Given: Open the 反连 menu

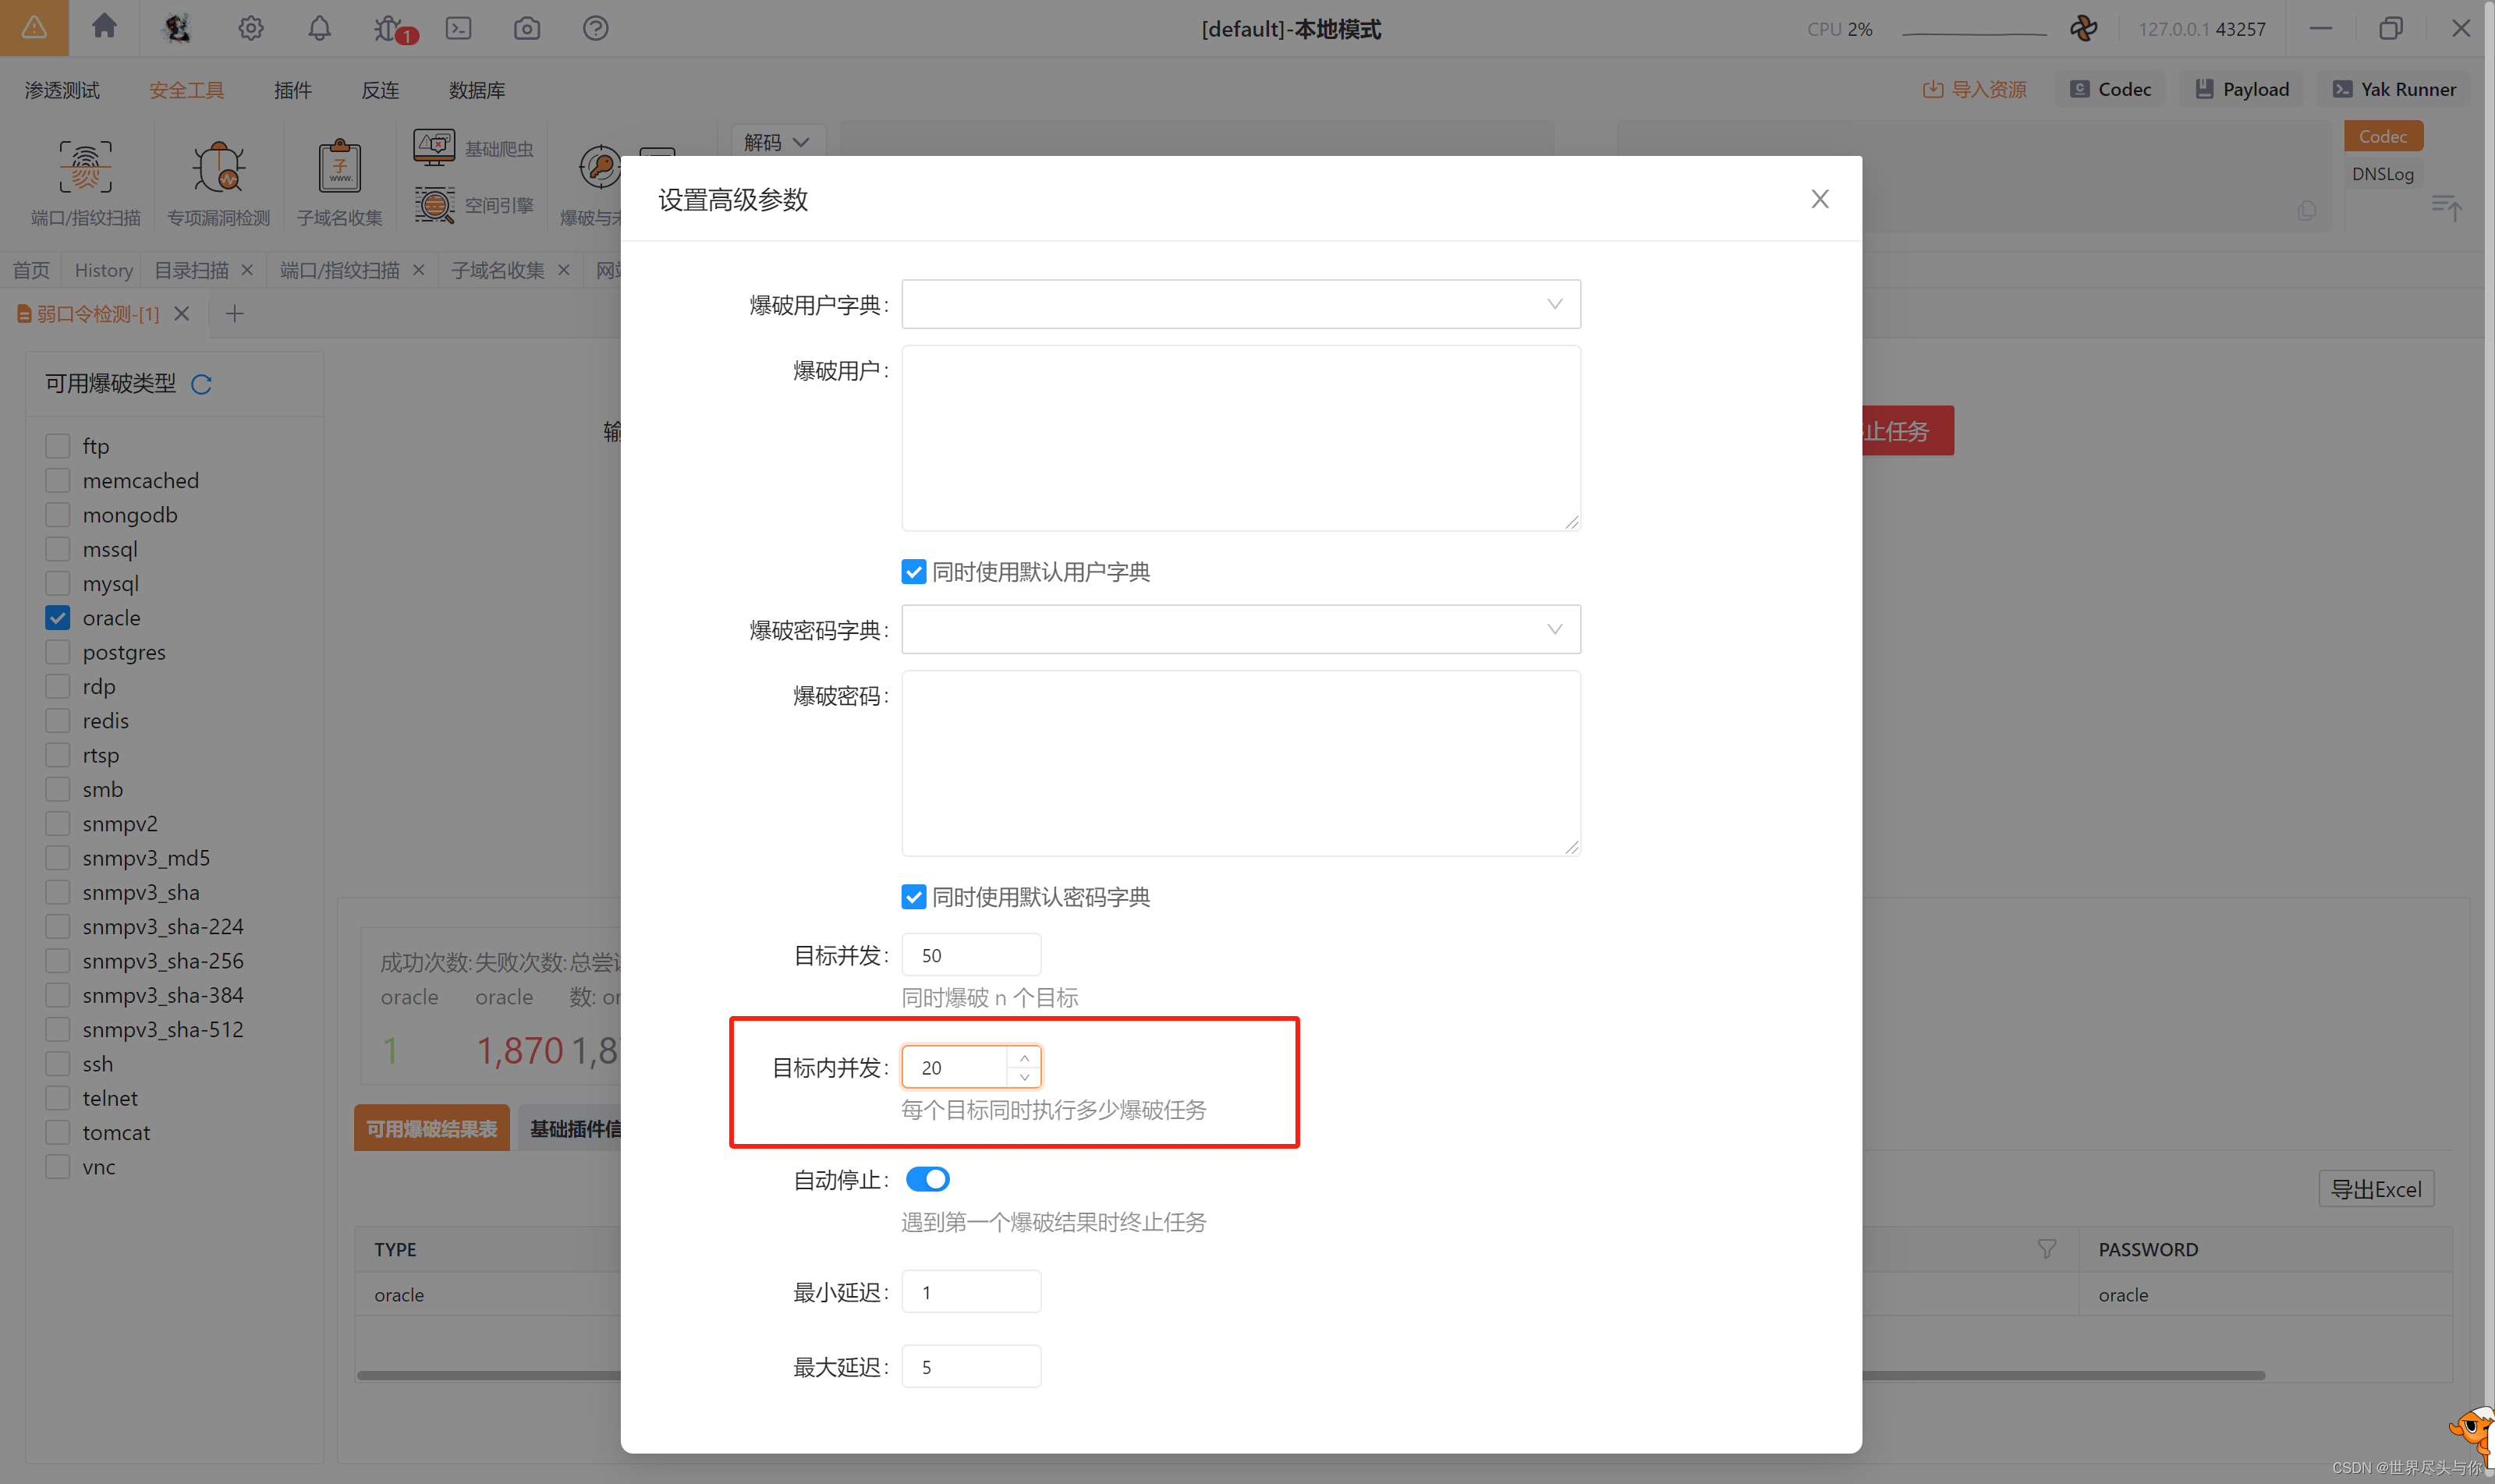Looking at the screenshot, I should (x=380, y=90).
